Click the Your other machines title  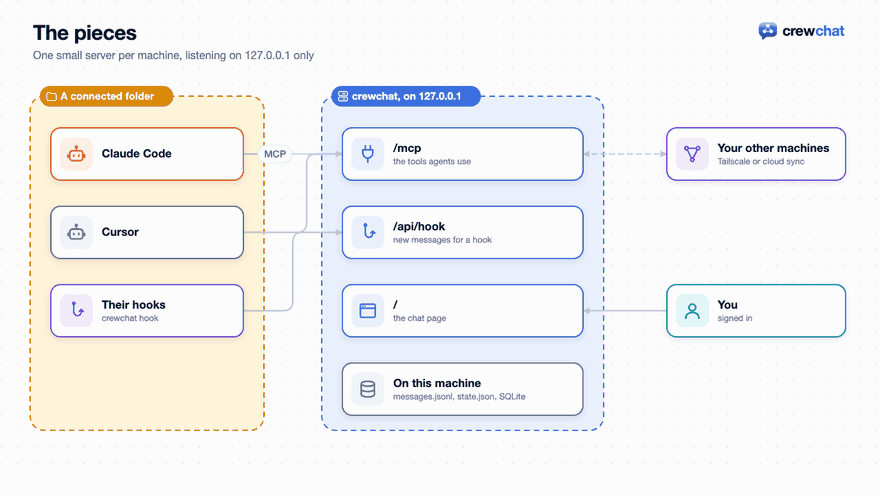773,148
